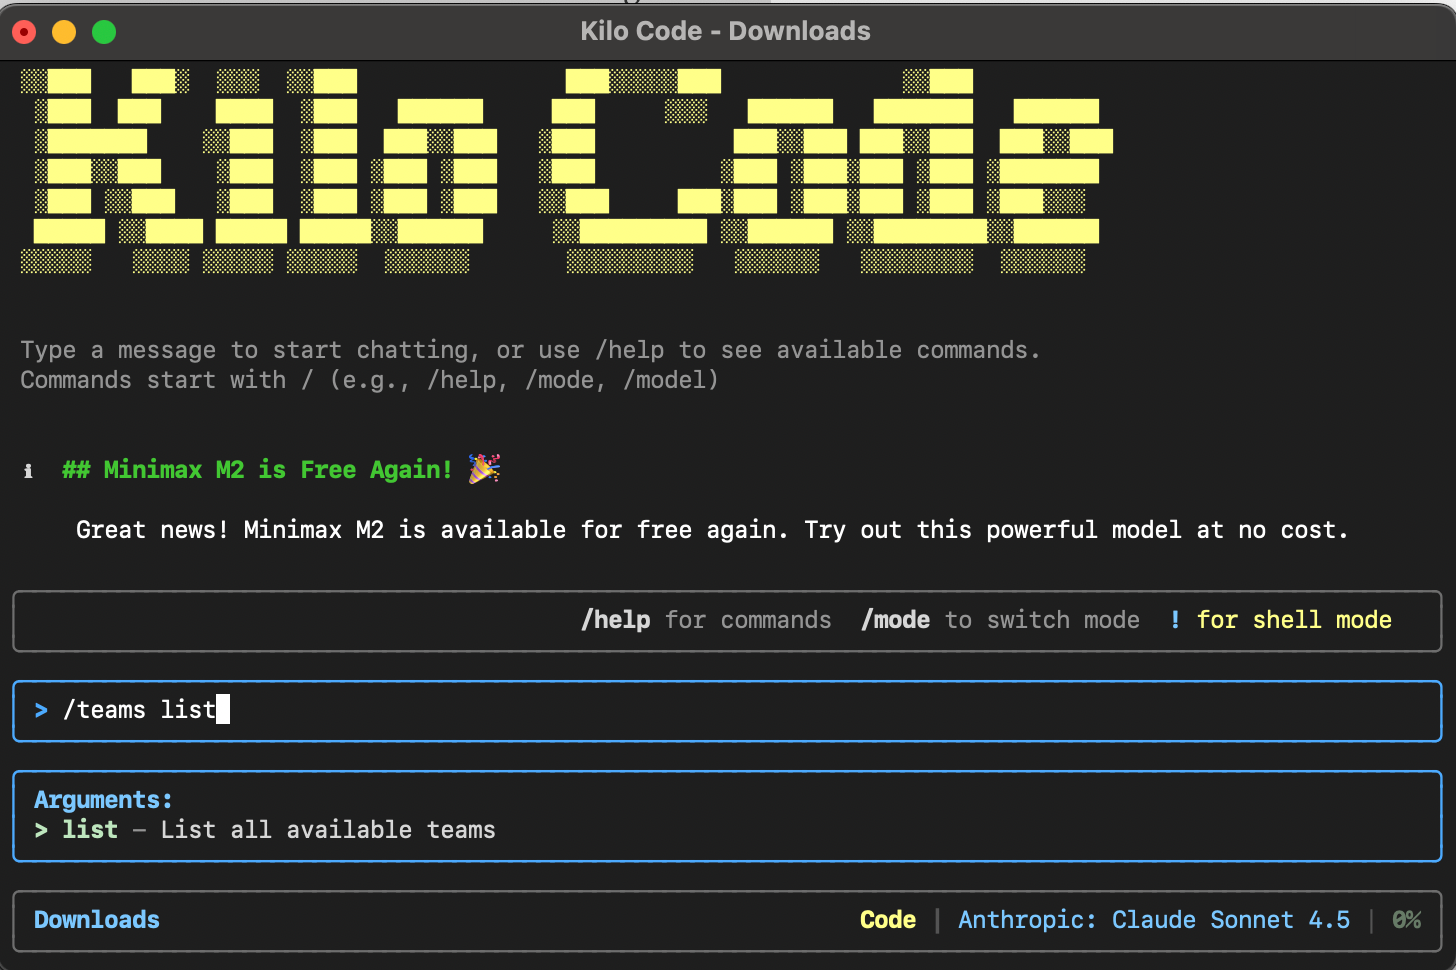Click the Minimax M2 is Free Again heading
The height and width of the screenshot is (970, 1456).
click(x=257, y=469)
